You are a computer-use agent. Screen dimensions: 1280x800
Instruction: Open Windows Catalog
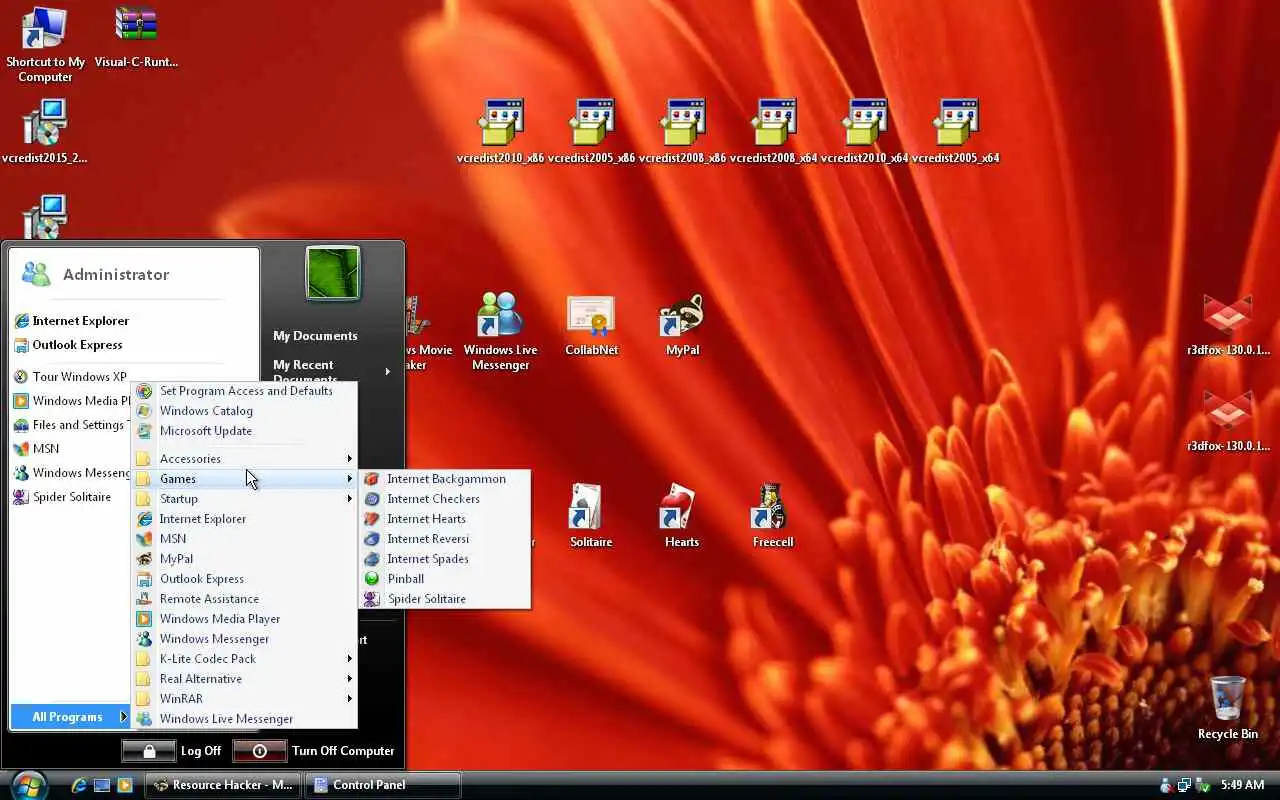(245, 411)
